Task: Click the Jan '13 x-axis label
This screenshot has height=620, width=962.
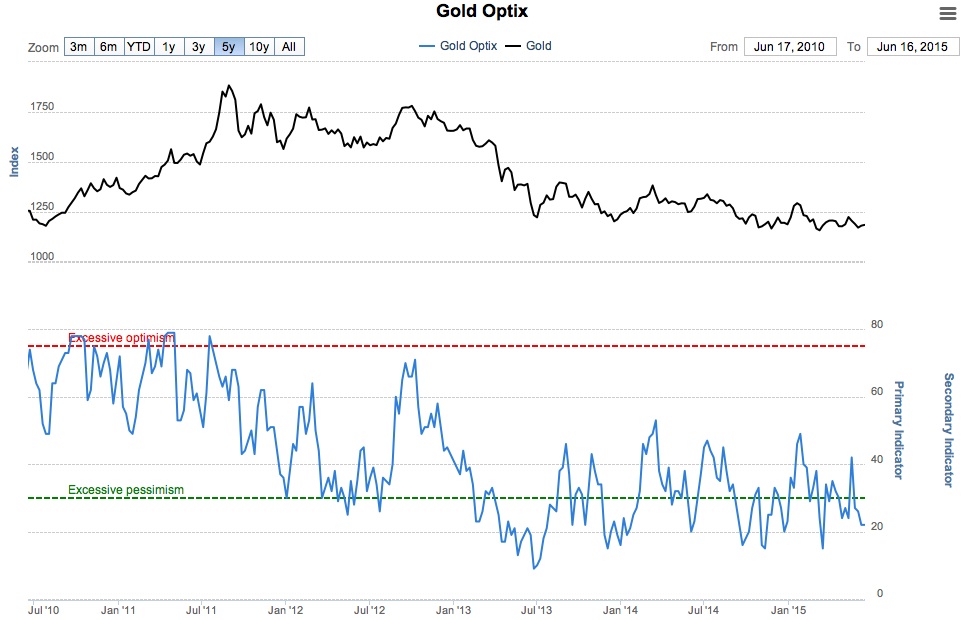Action: pos(455,608)
